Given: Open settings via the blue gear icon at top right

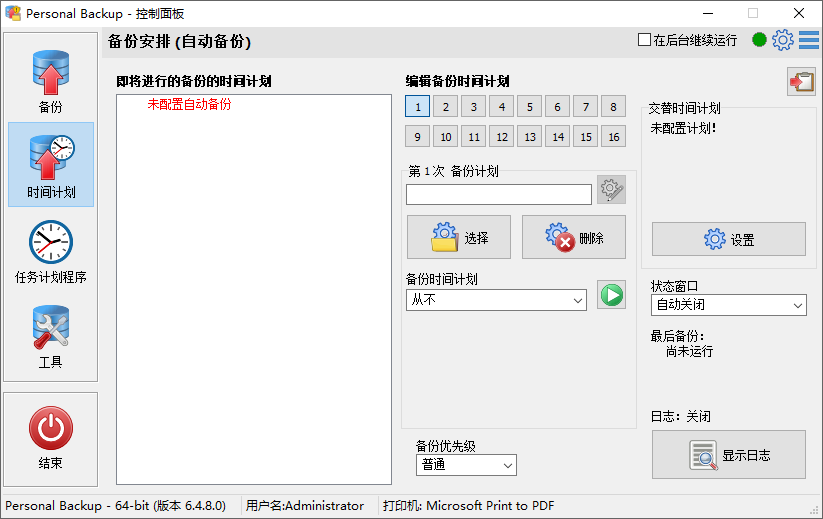Looking at the screenshot, I should [783, 40].
